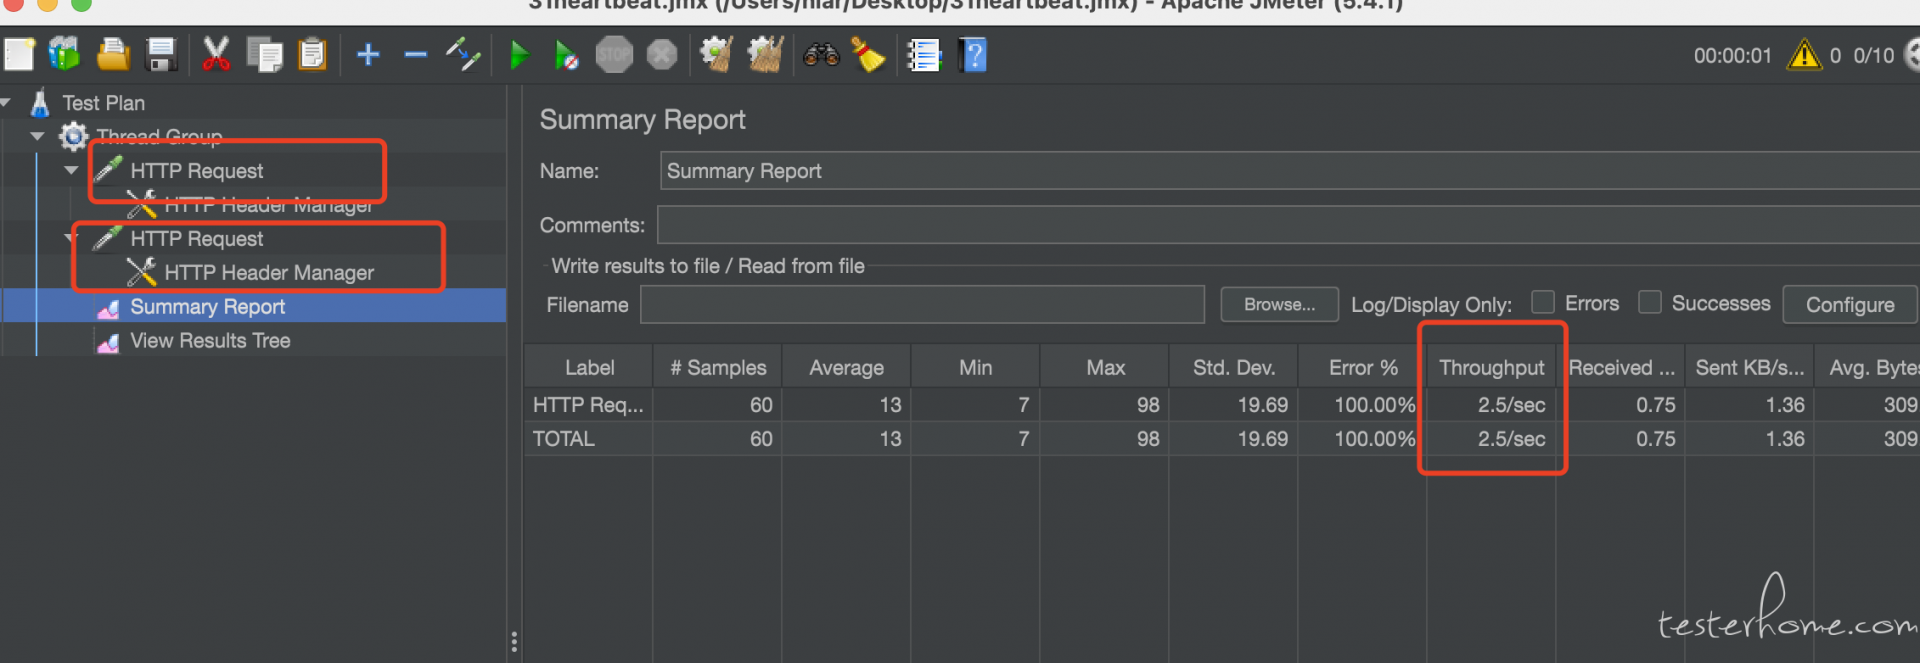1920x663 pixels.
Task: Sort by the Average column header
Action: 846,368
